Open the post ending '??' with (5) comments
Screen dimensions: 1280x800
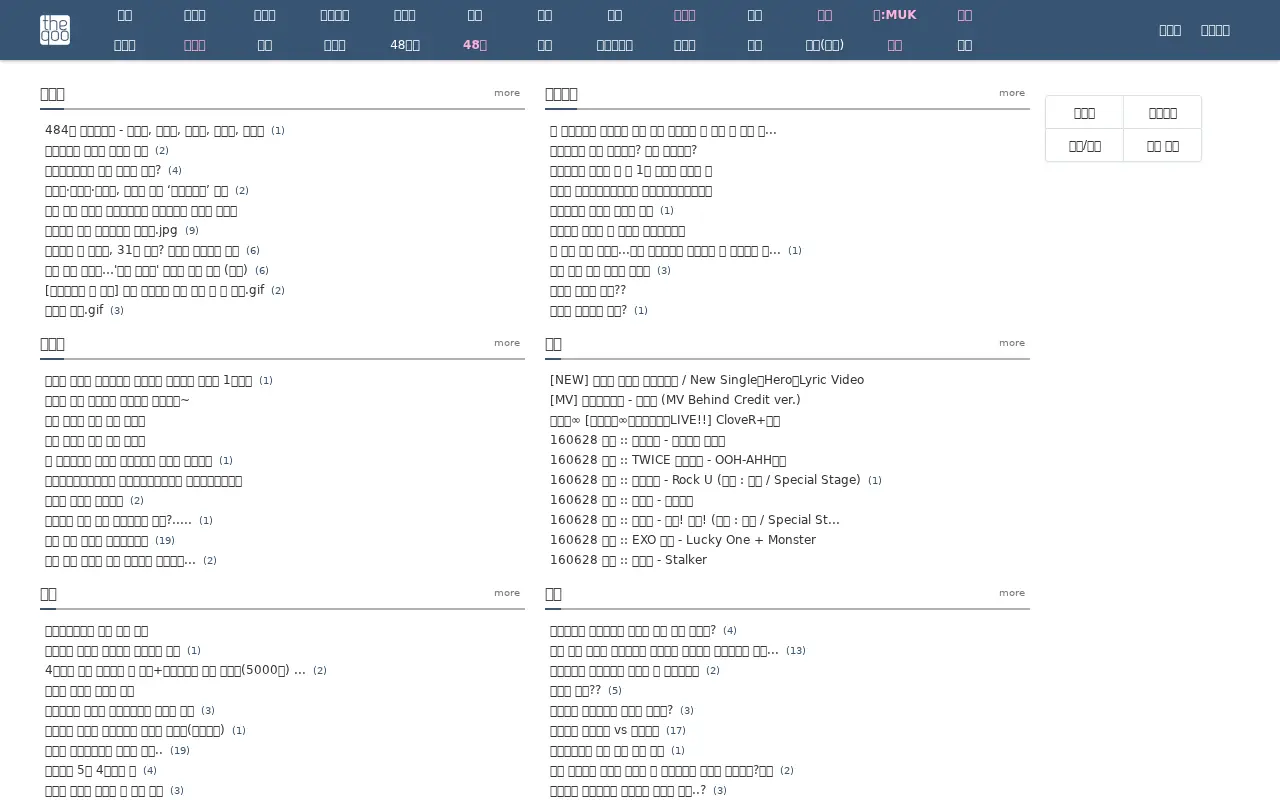pos(575,690)
